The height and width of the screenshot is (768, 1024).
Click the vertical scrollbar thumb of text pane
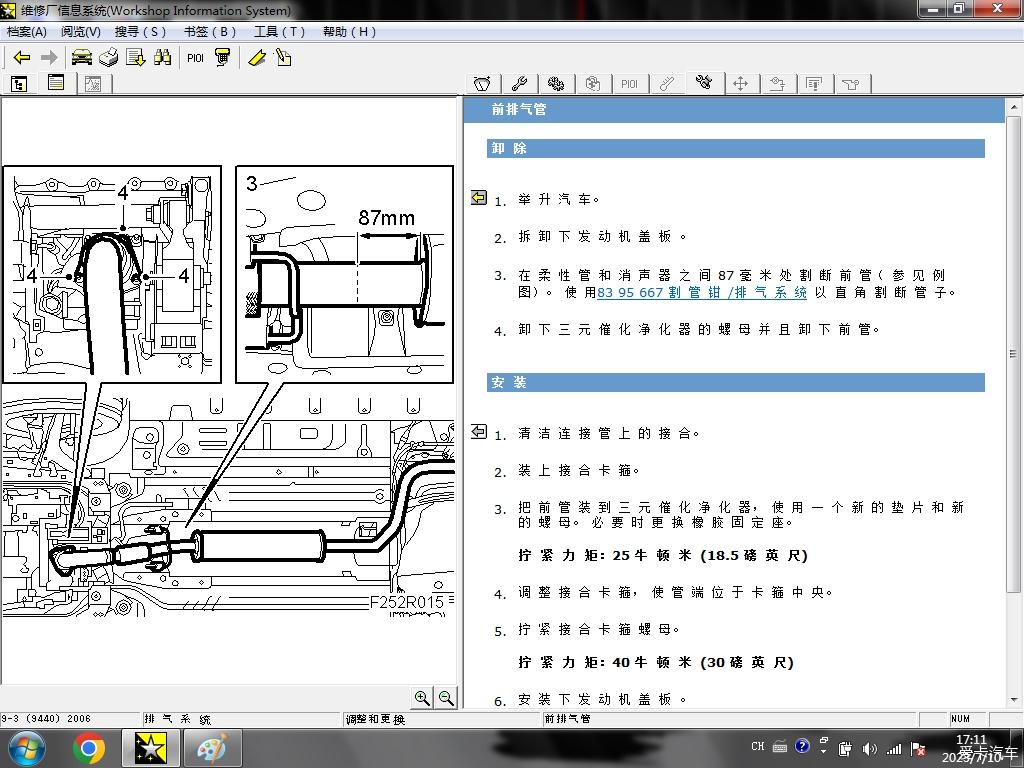point(1013,354)
